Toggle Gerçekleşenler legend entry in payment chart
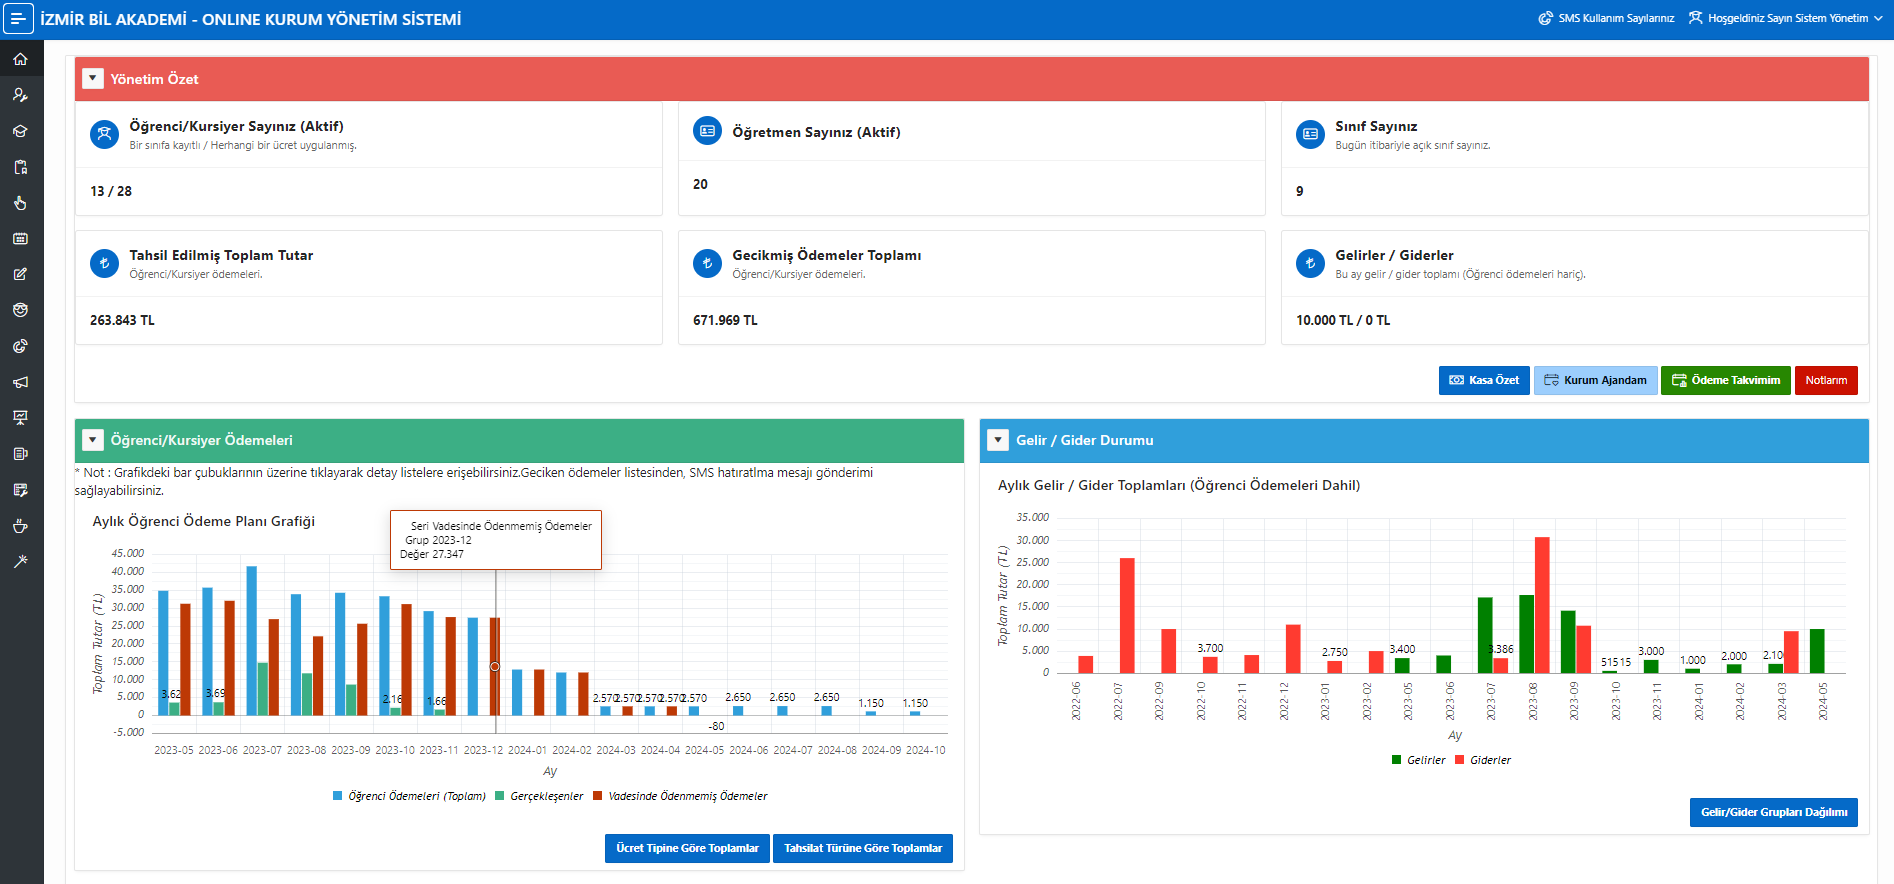The image size is (1894, 884). 539,796
